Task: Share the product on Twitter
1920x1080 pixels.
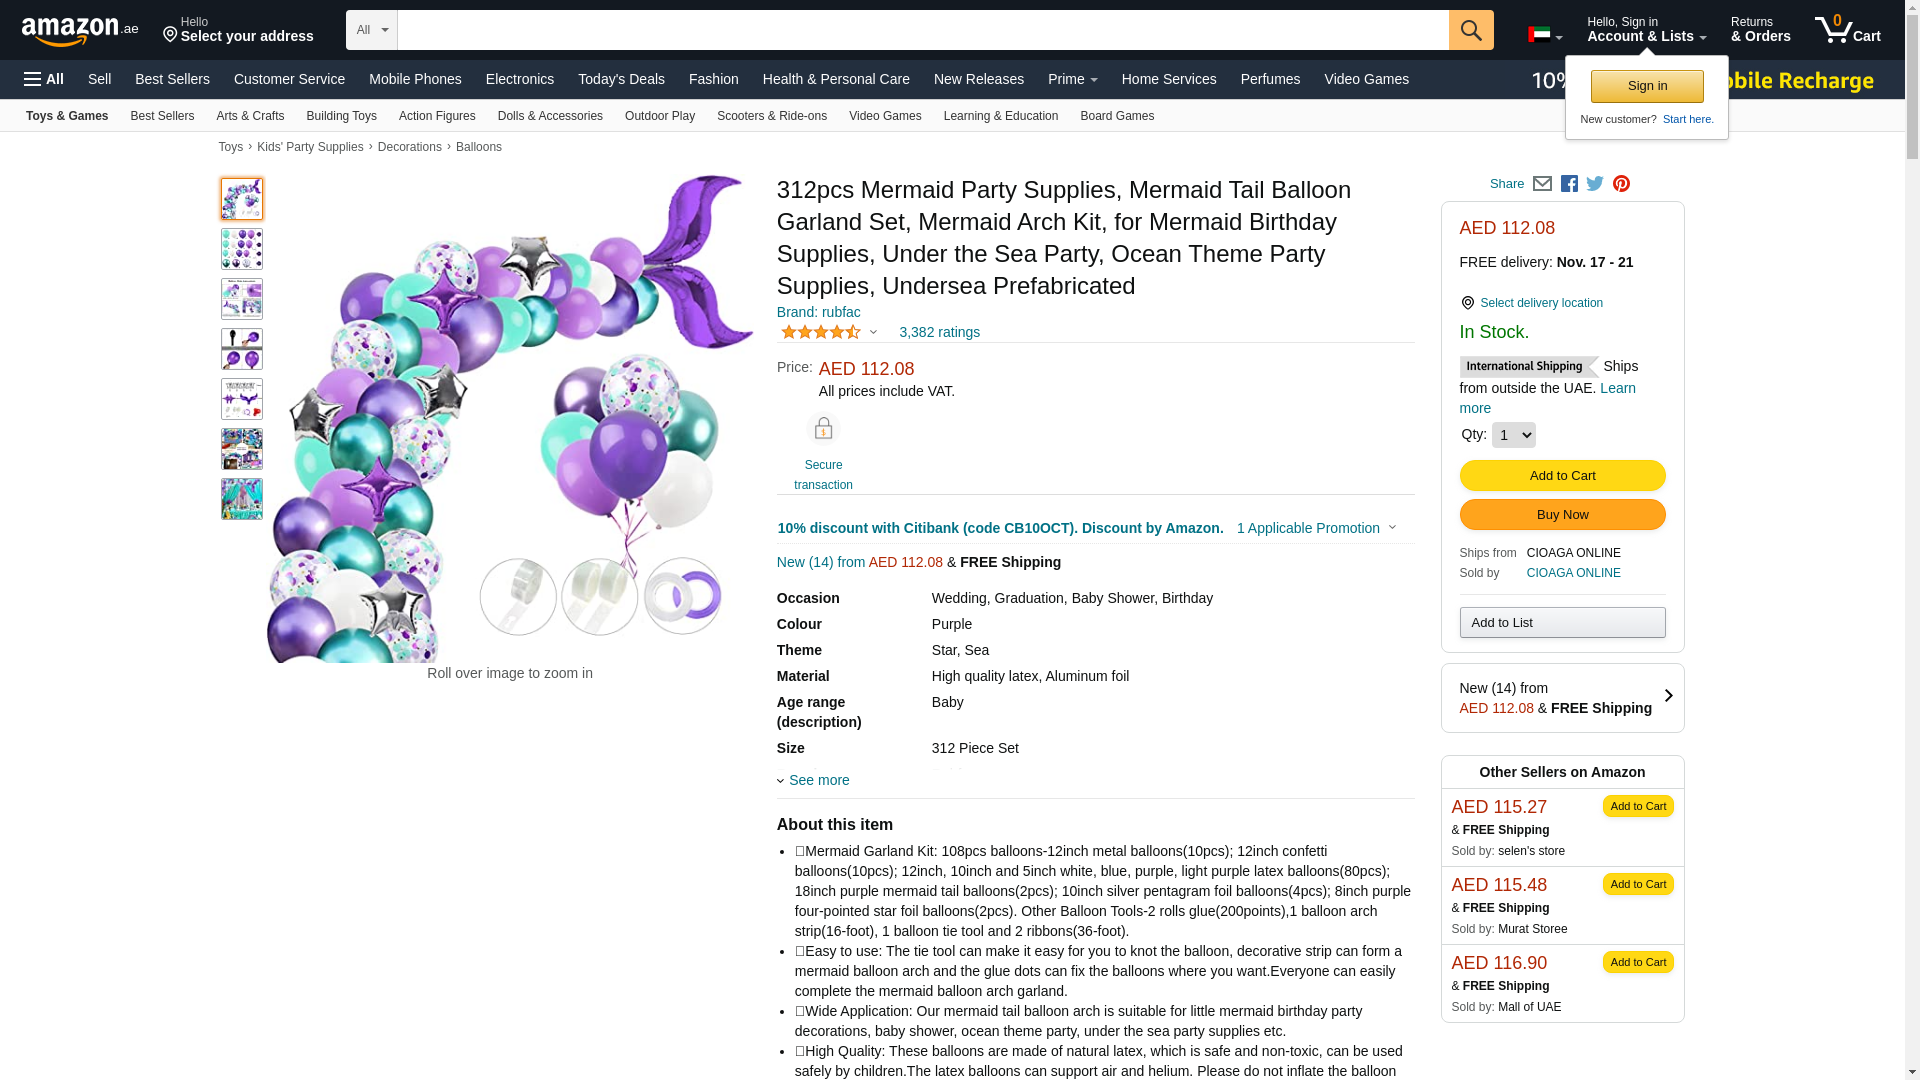Action: [1595, 184]
